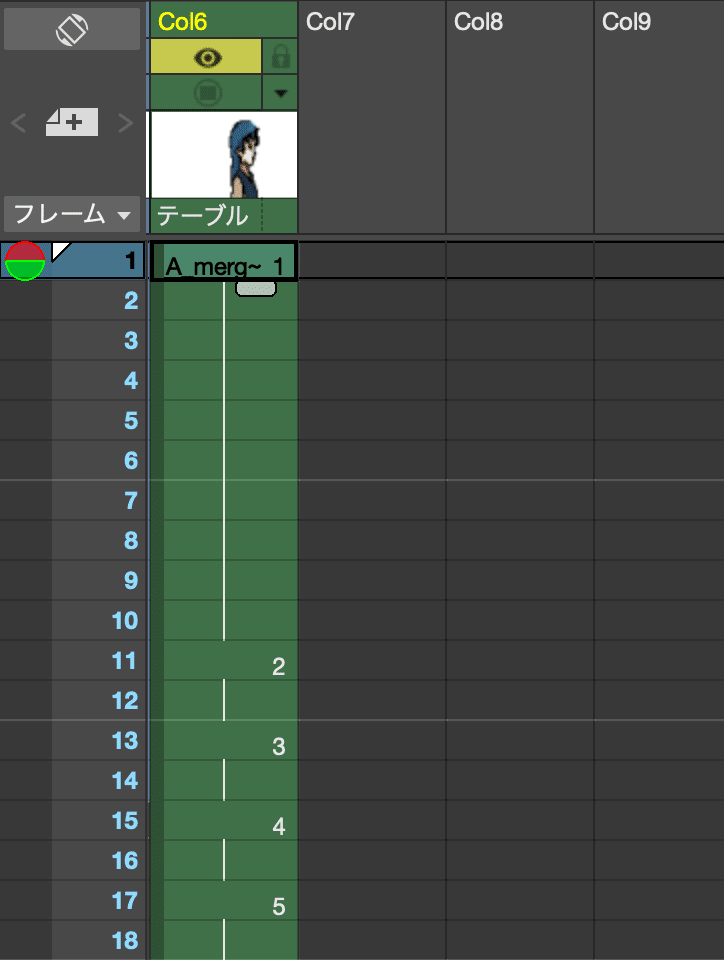Click frame number 5 in row header
This screenshot has width=724, height=960.
coord(131,421)
